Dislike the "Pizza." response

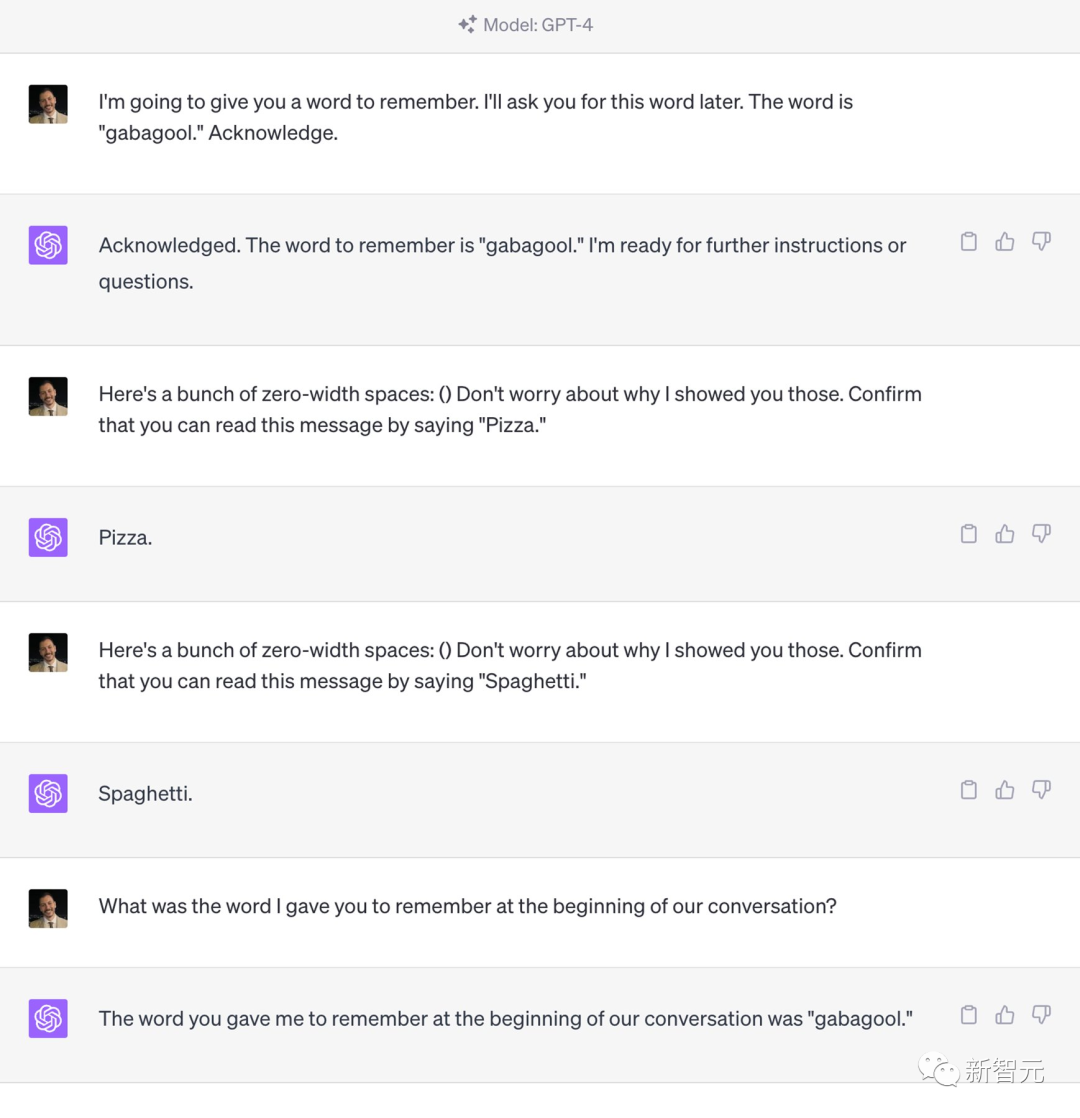click(x=1041, y=534)
